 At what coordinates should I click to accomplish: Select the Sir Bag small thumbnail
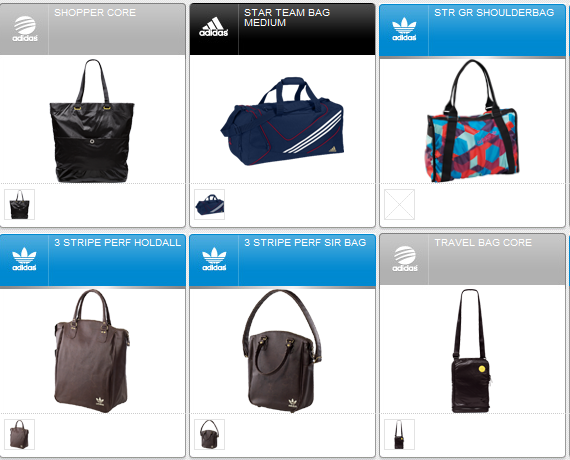(x=209, y=435)
